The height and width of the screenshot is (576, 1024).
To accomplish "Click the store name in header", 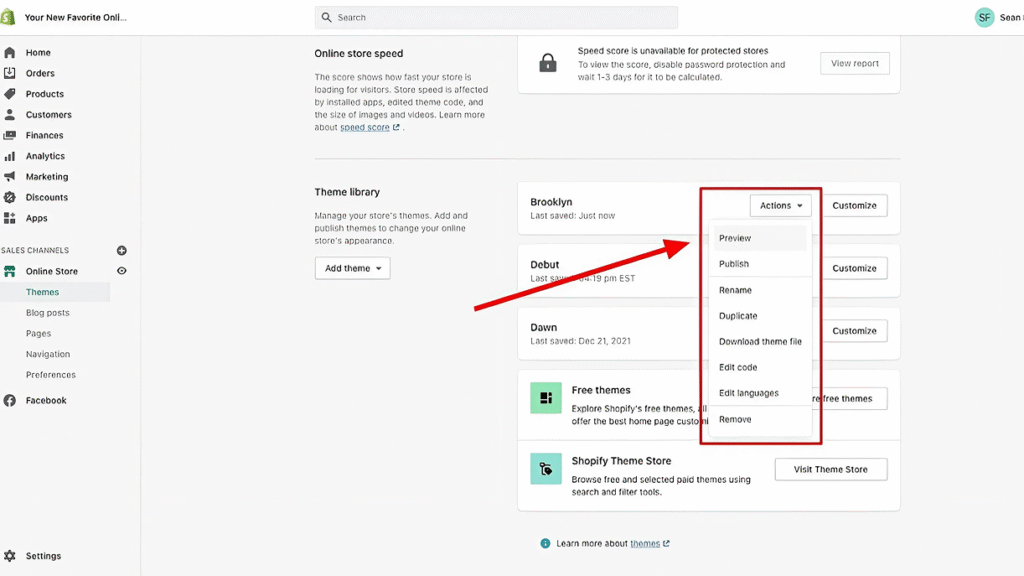I will 76,18.
